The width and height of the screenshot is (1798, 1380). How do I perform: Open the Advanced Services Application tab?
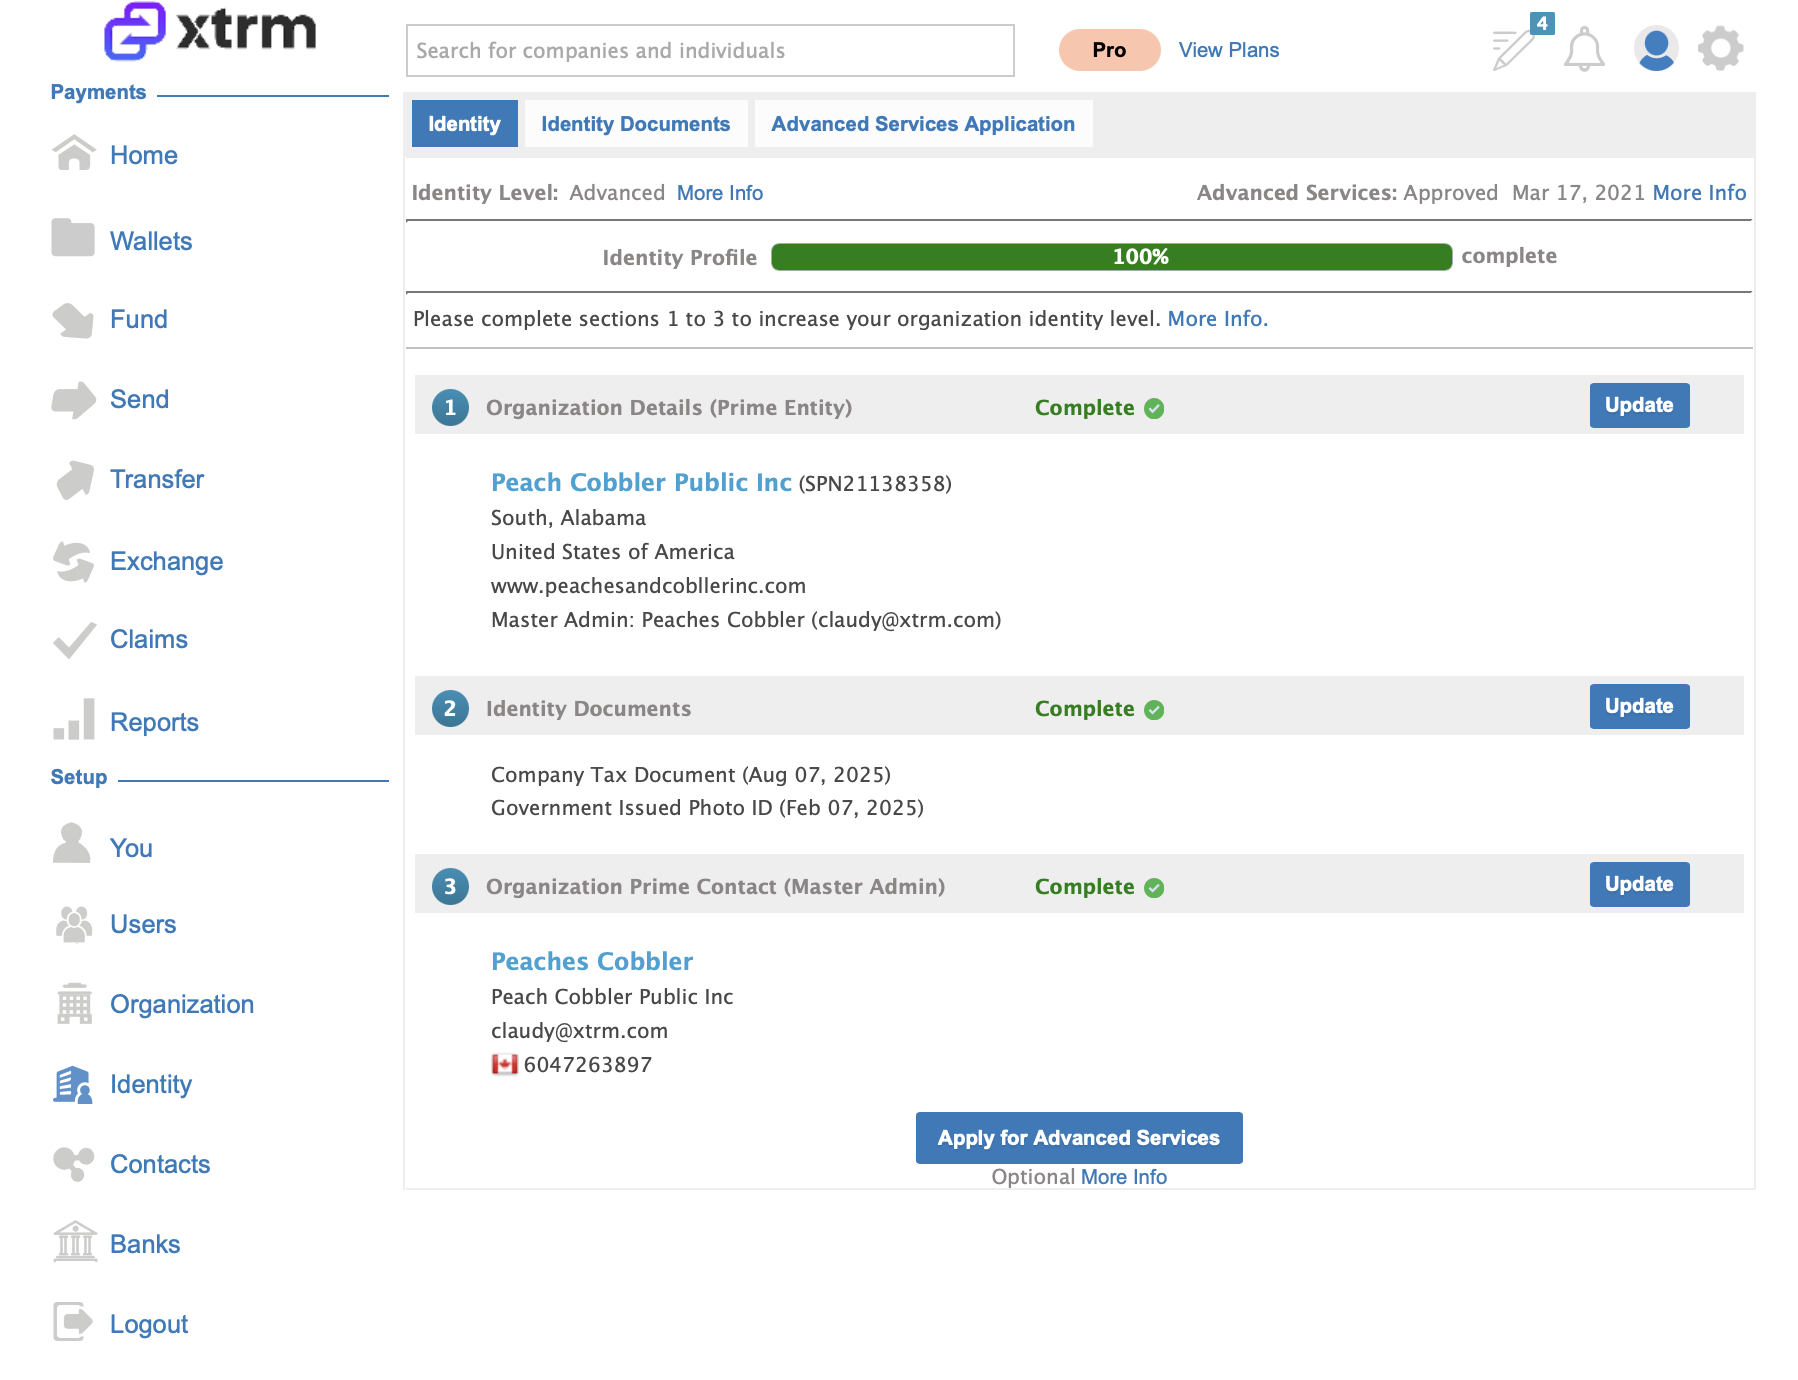(x=923, y=124)
